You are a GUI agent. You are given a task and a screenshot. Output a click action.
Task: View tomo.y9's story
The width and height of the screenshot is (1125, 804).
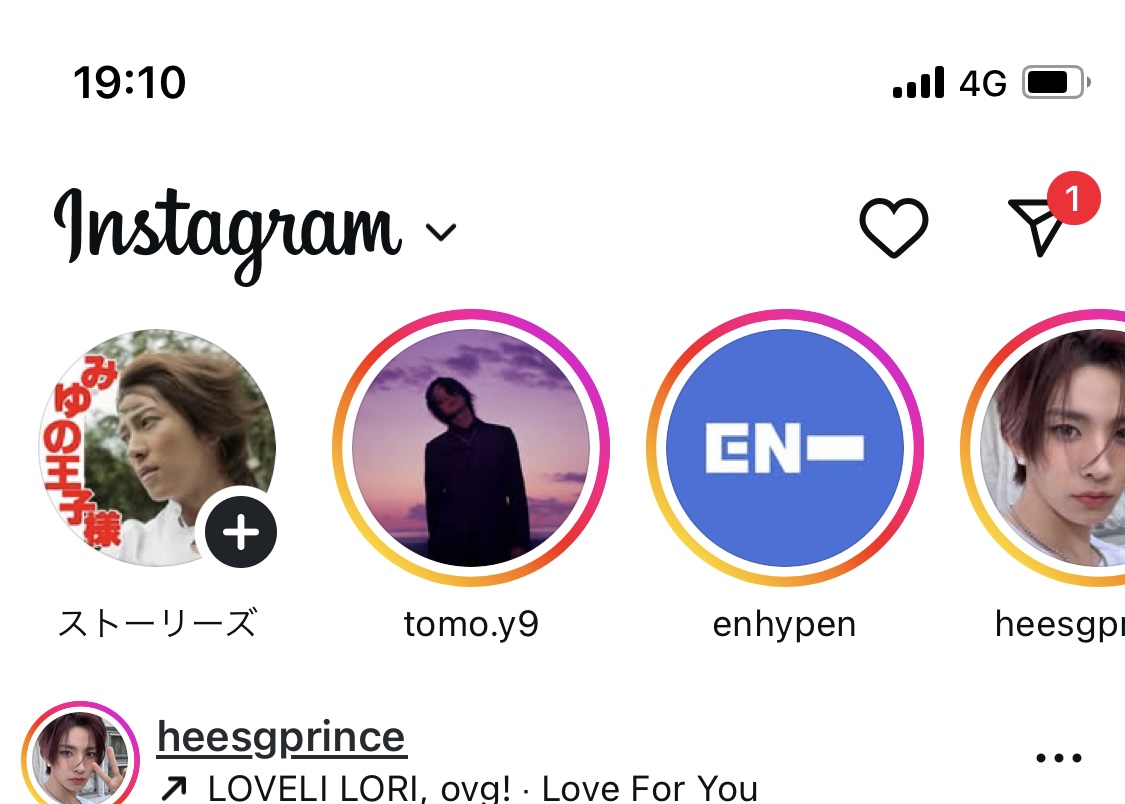(470, 447)
